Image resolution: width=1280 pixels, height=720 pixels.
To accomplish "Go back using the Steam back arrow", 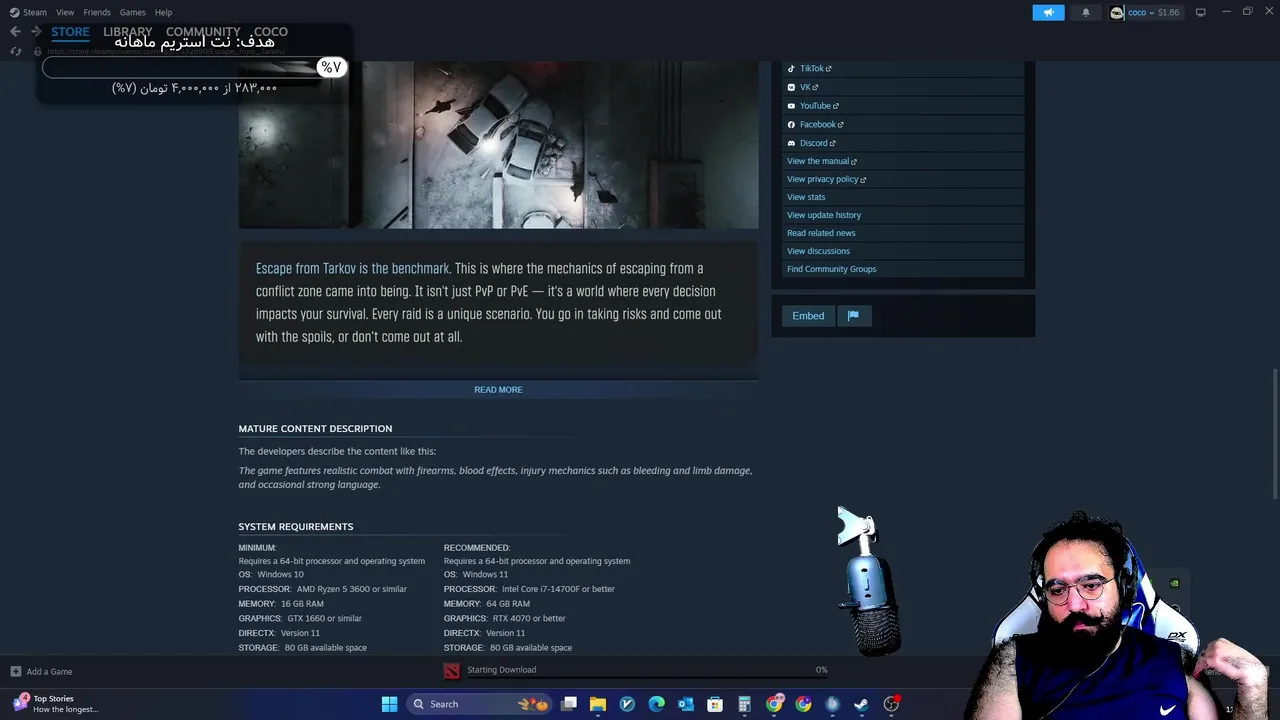I will coord(15,32).
